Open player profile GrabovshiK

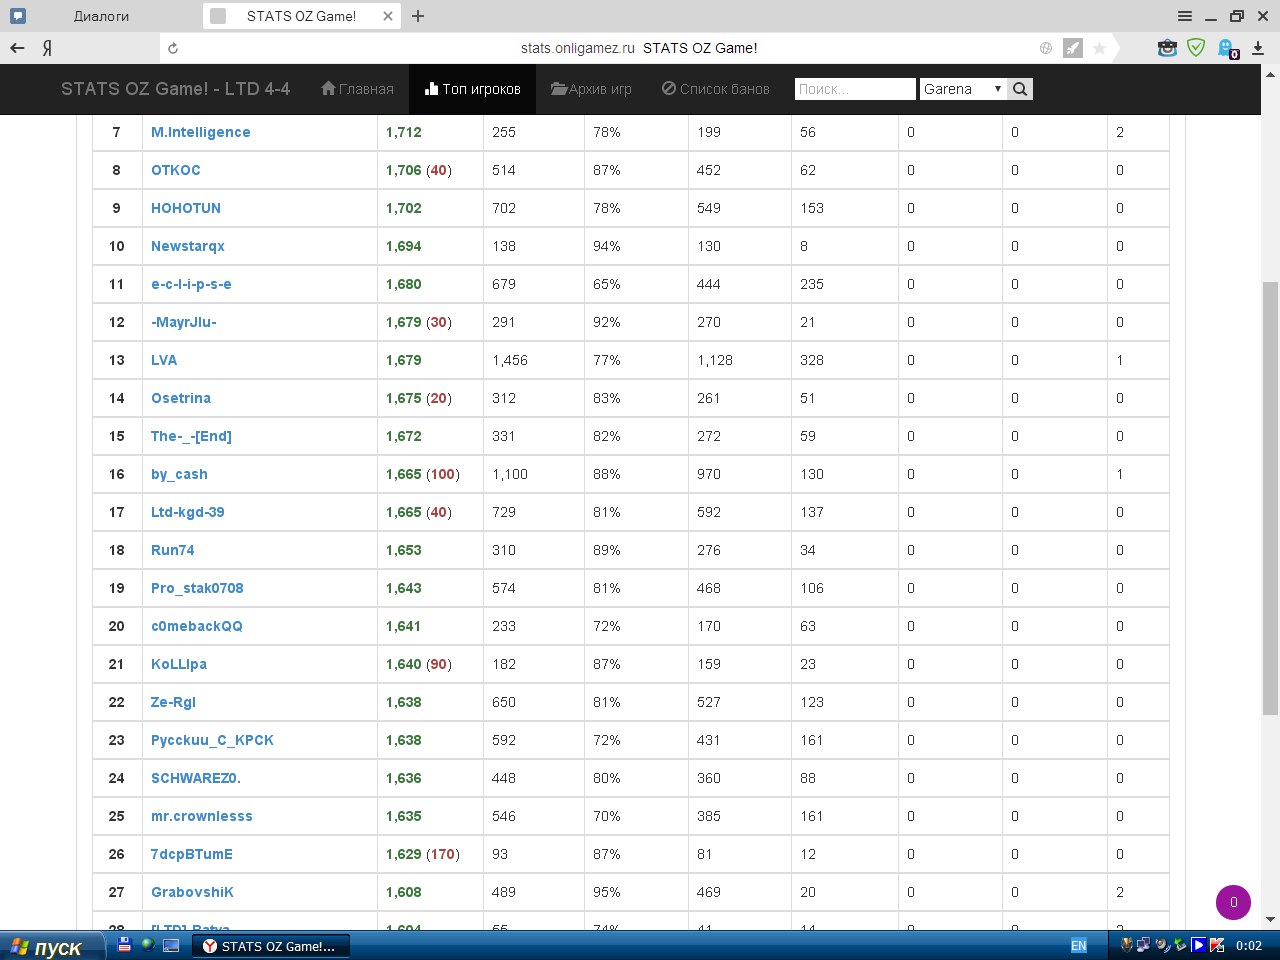192,892
